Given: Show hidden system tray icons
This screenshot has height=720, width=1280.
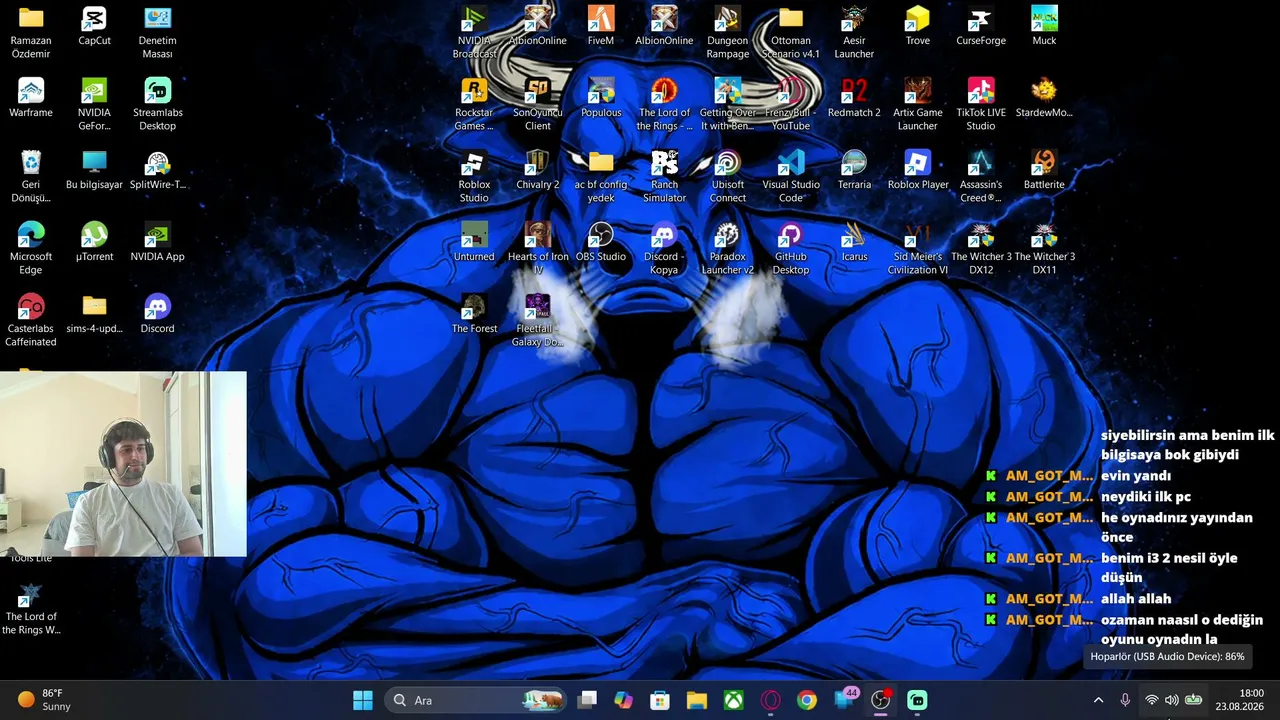Looking at the screenshot, I should [1098, 700].
